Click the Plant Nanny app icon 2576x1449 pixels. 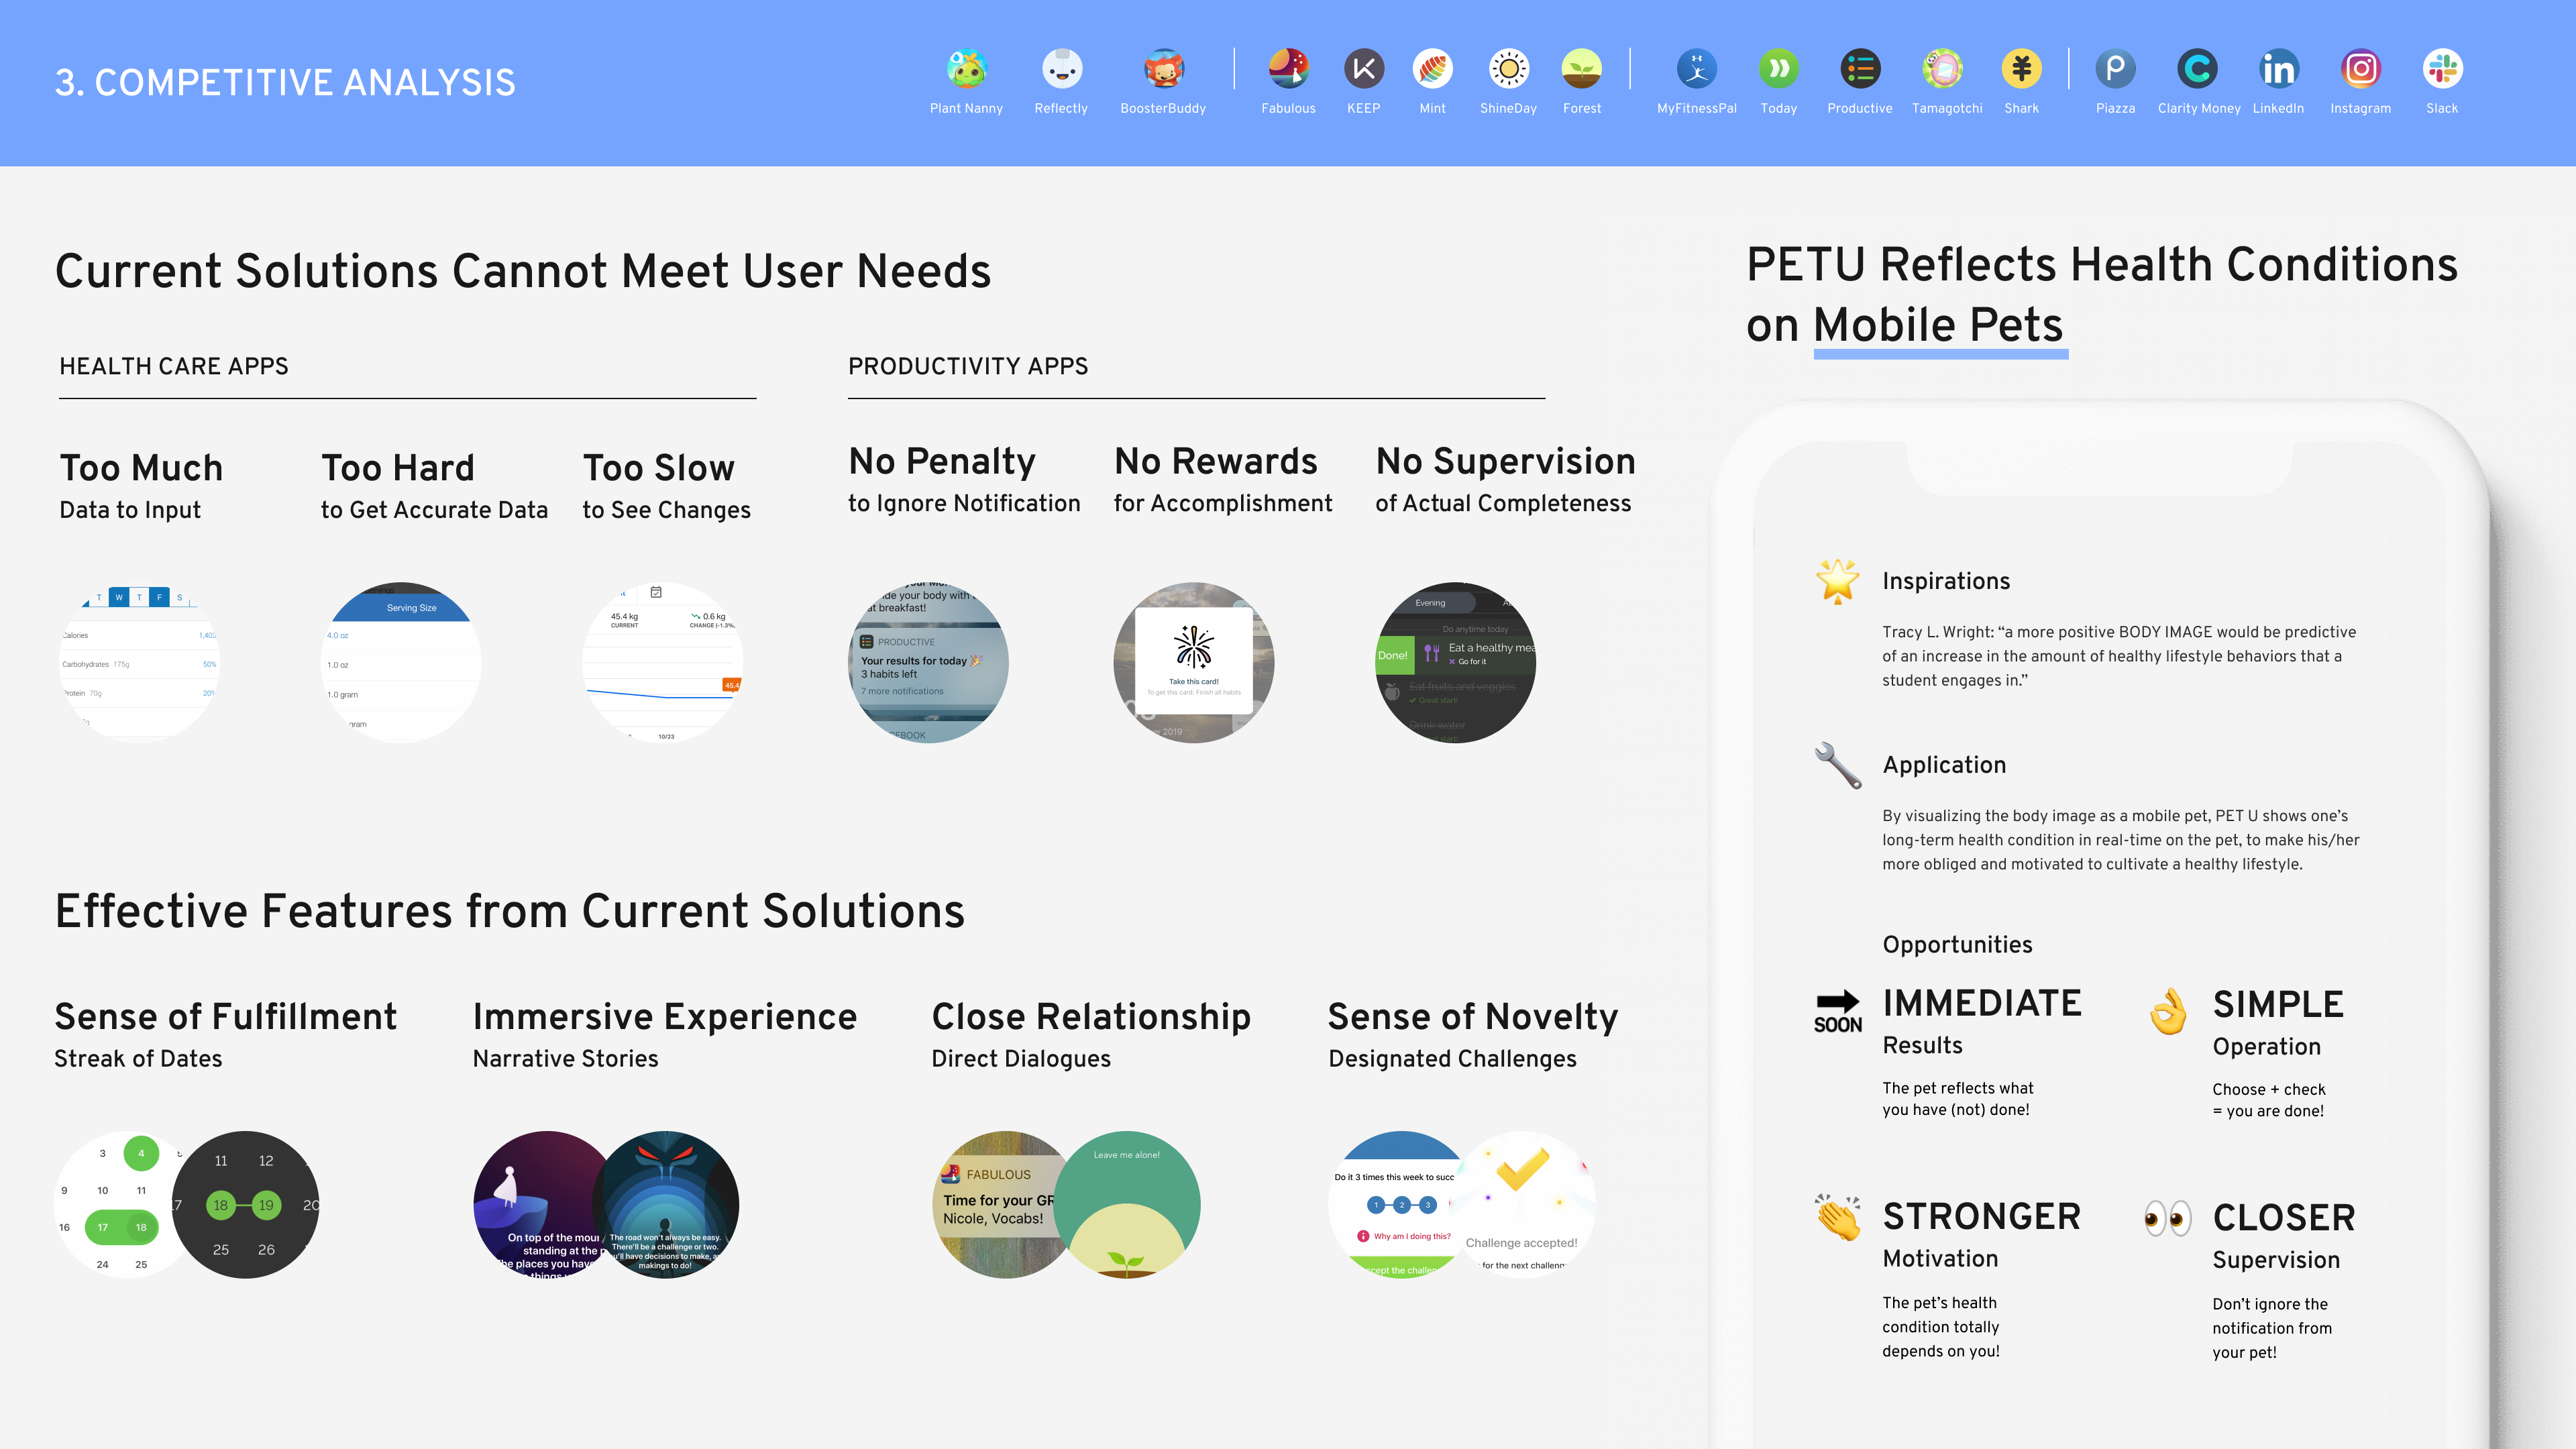(966, 69)
